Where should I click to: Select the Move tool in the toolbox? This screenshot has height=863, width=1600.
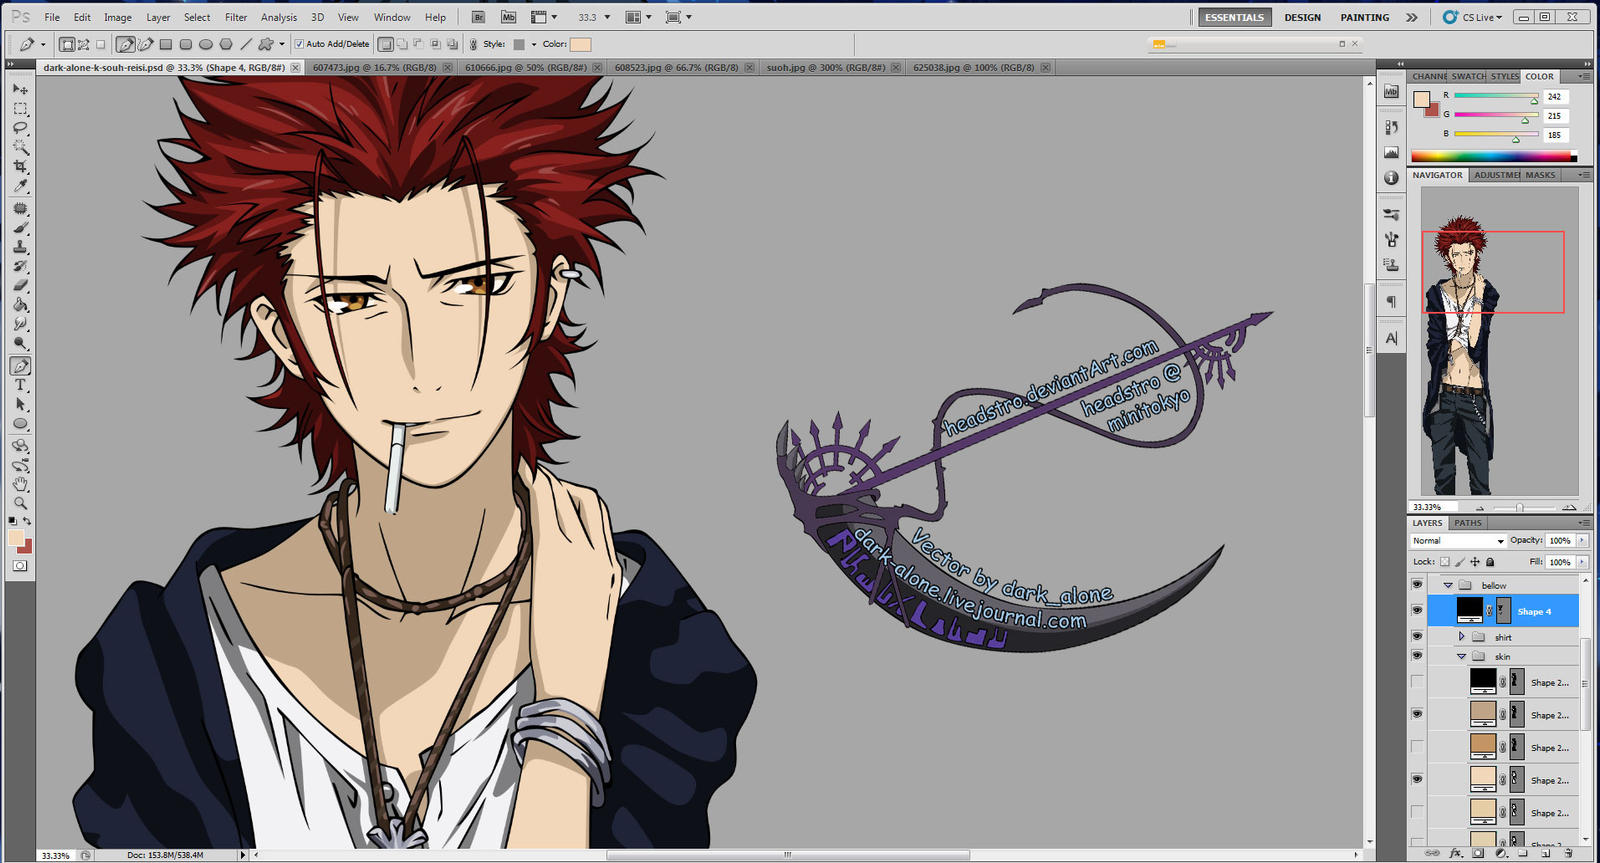tap(20, 89)
